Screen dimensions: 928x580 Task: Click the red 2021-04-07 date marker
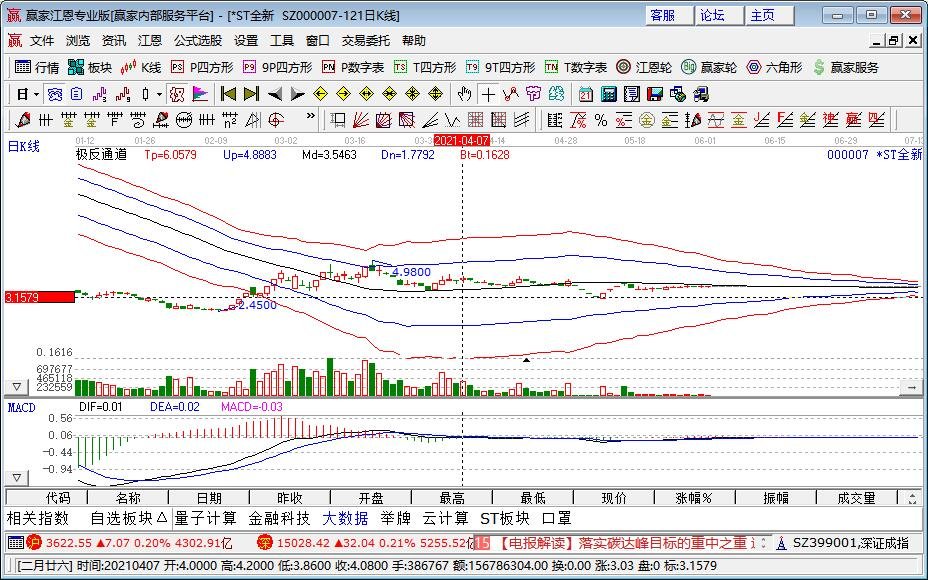(462, 141)
